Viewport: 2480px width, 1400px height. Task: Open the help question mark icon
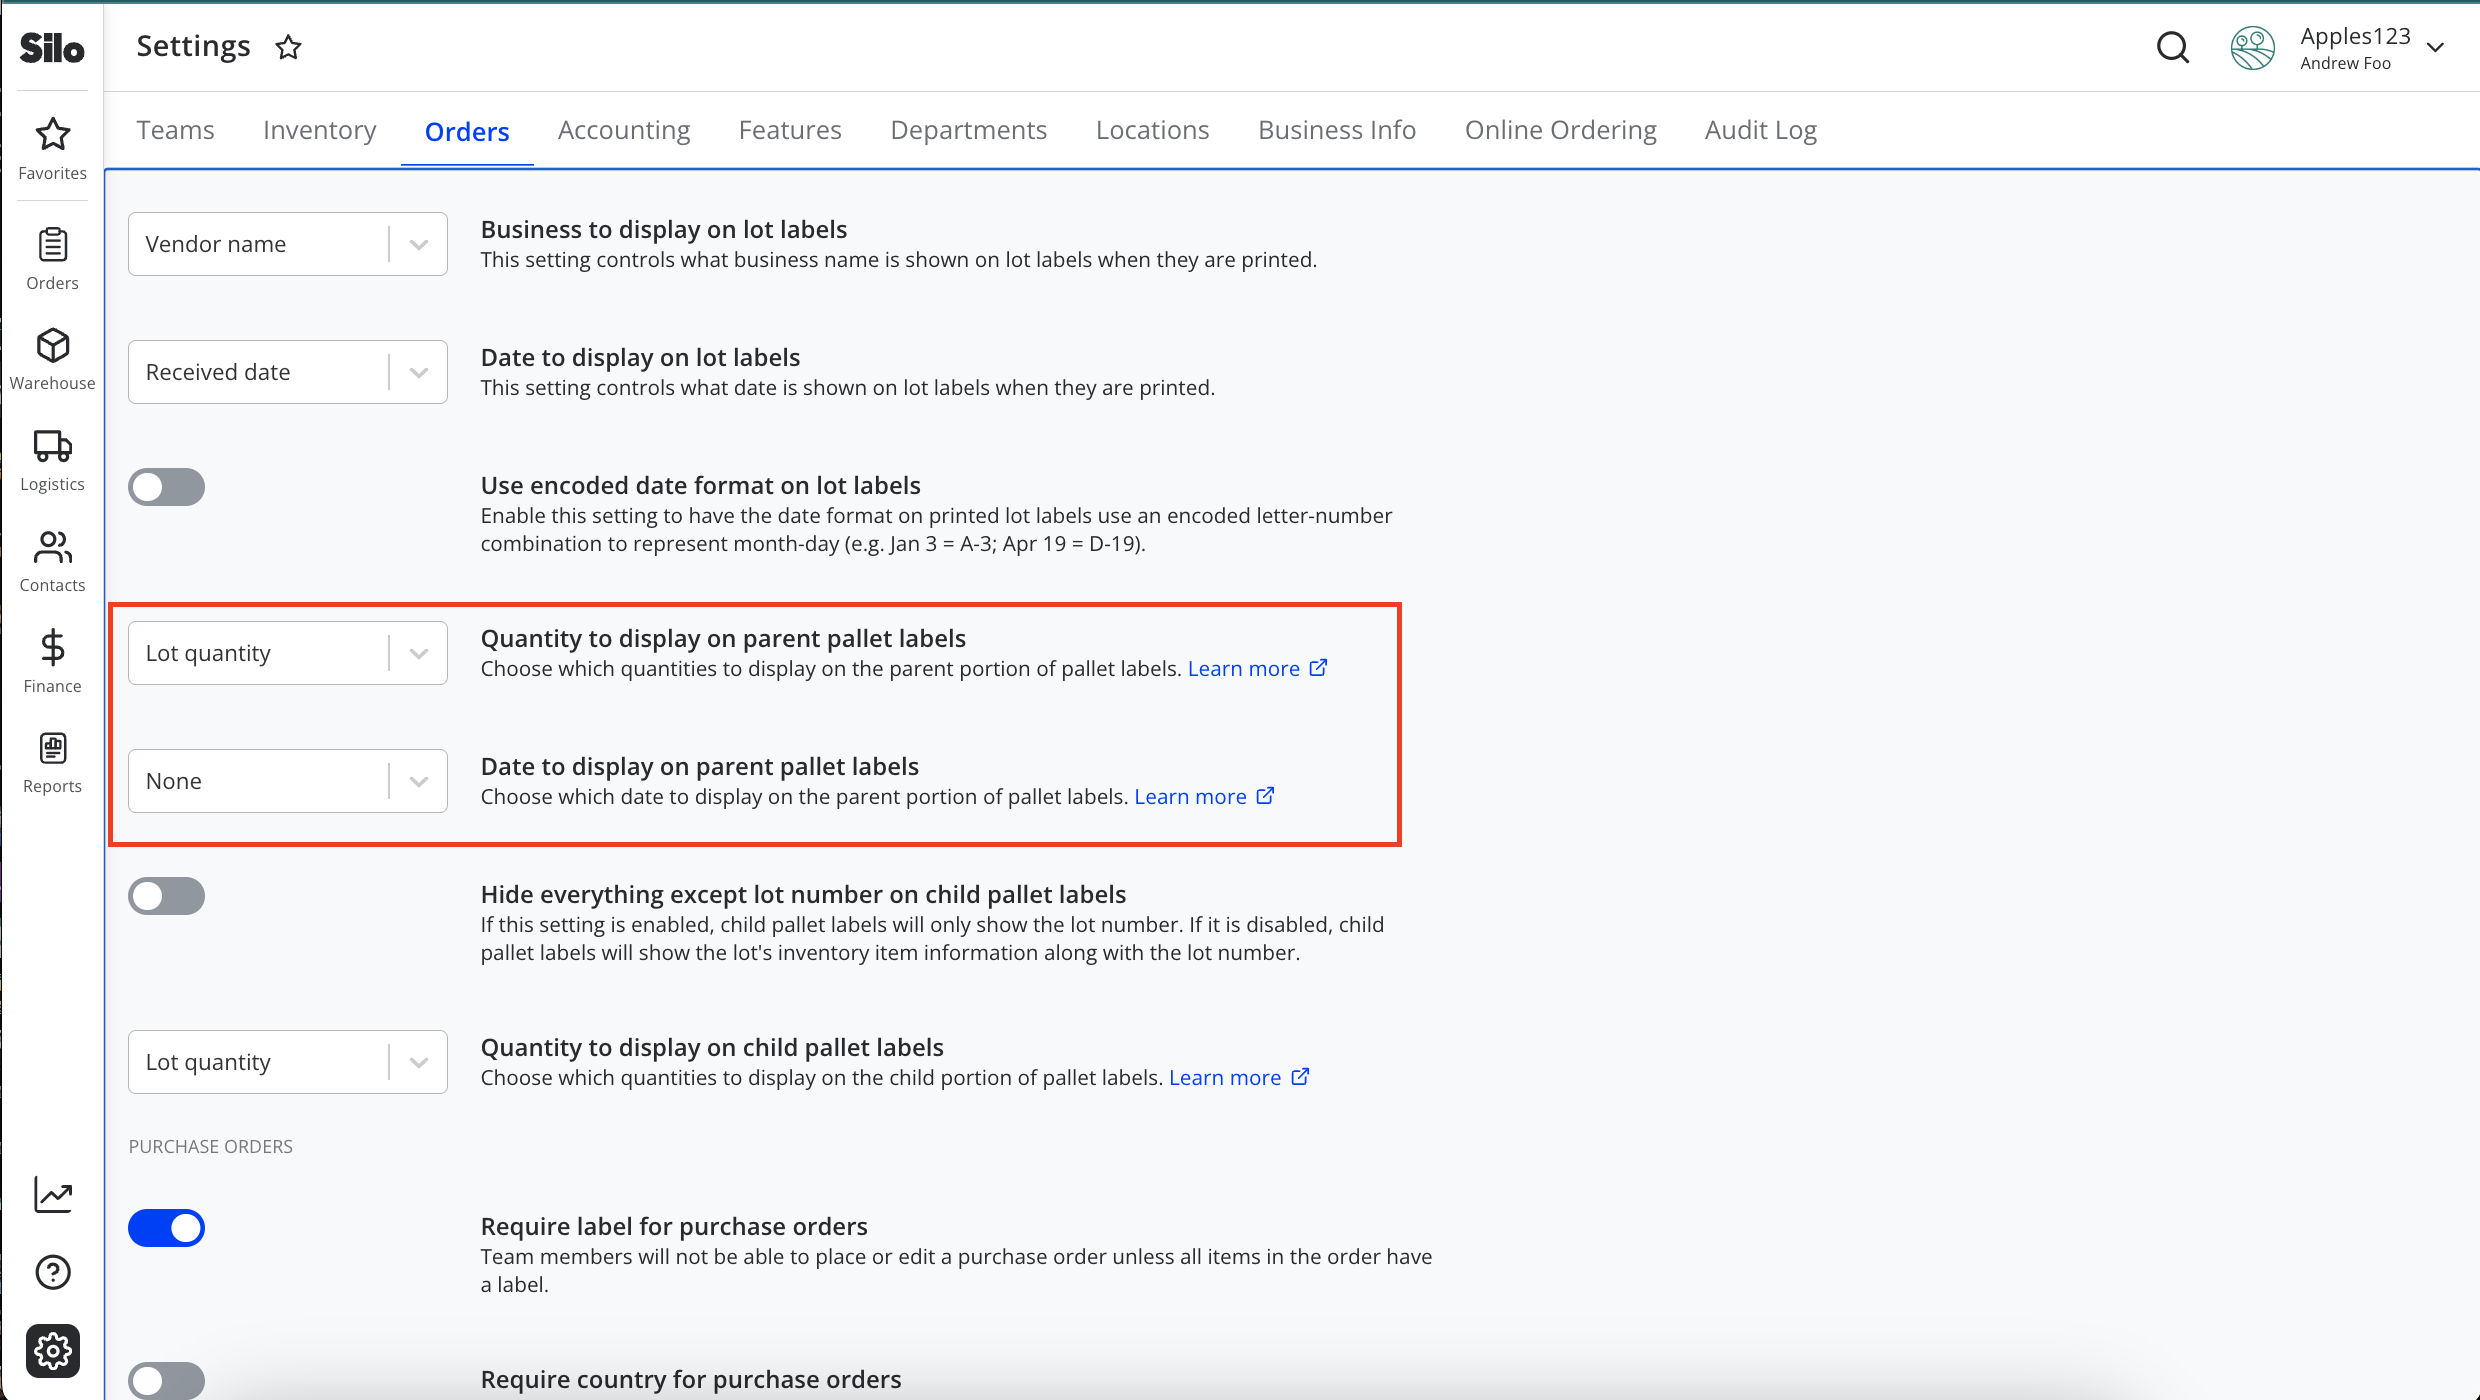click(52, 1272)
